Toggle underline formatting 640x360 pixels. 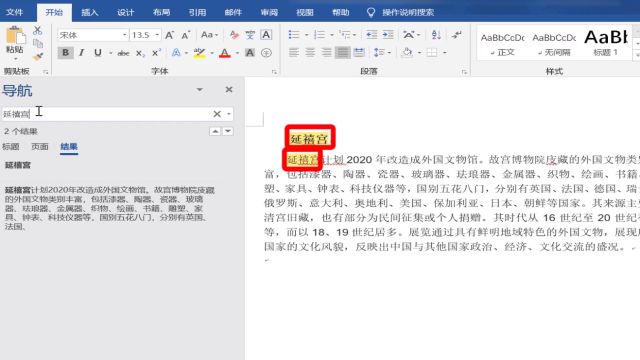[98, 53]
